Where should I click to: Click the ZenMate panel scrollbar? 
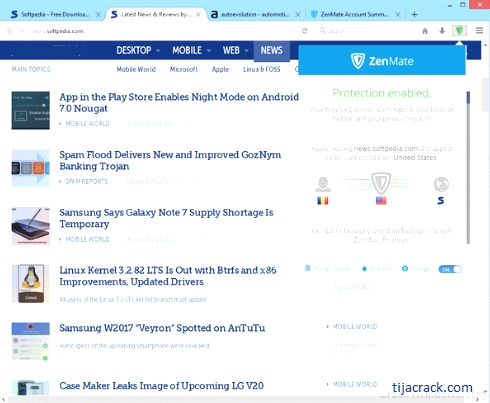pos(468,167)
